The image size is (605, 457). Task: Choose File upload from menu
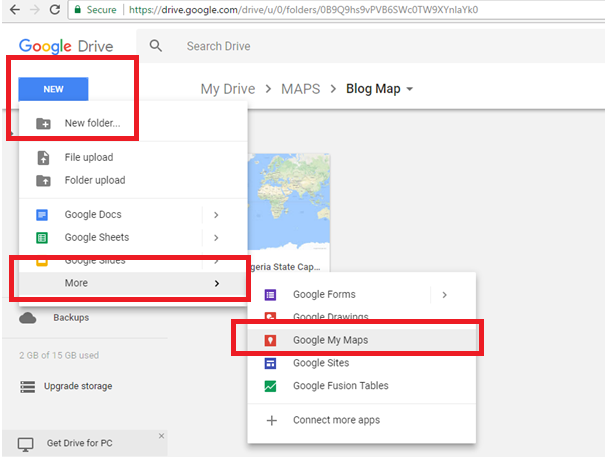click(x=133, y=157)
